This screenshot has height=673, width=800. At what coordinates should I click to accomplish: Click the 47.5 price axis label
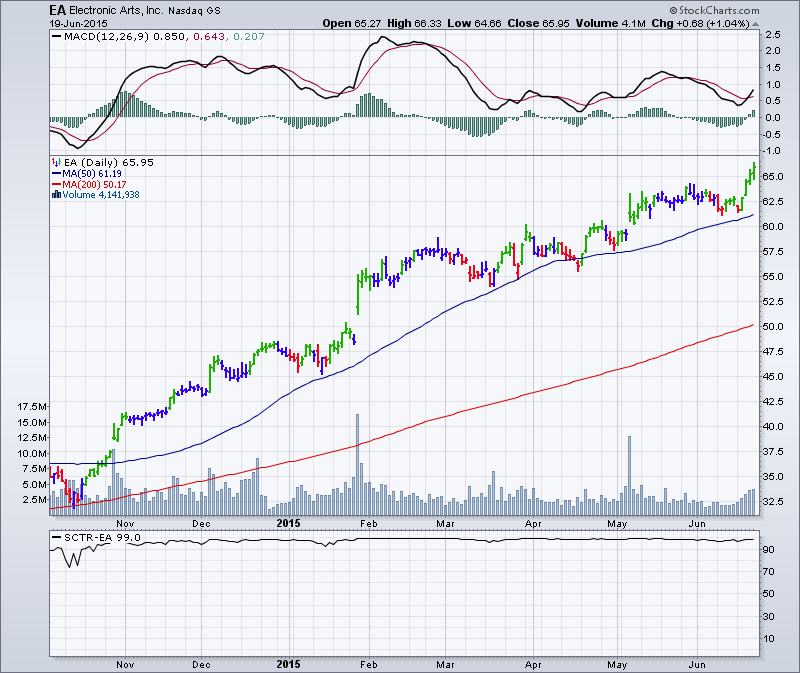pyautogui.click(x=772, y=351)
